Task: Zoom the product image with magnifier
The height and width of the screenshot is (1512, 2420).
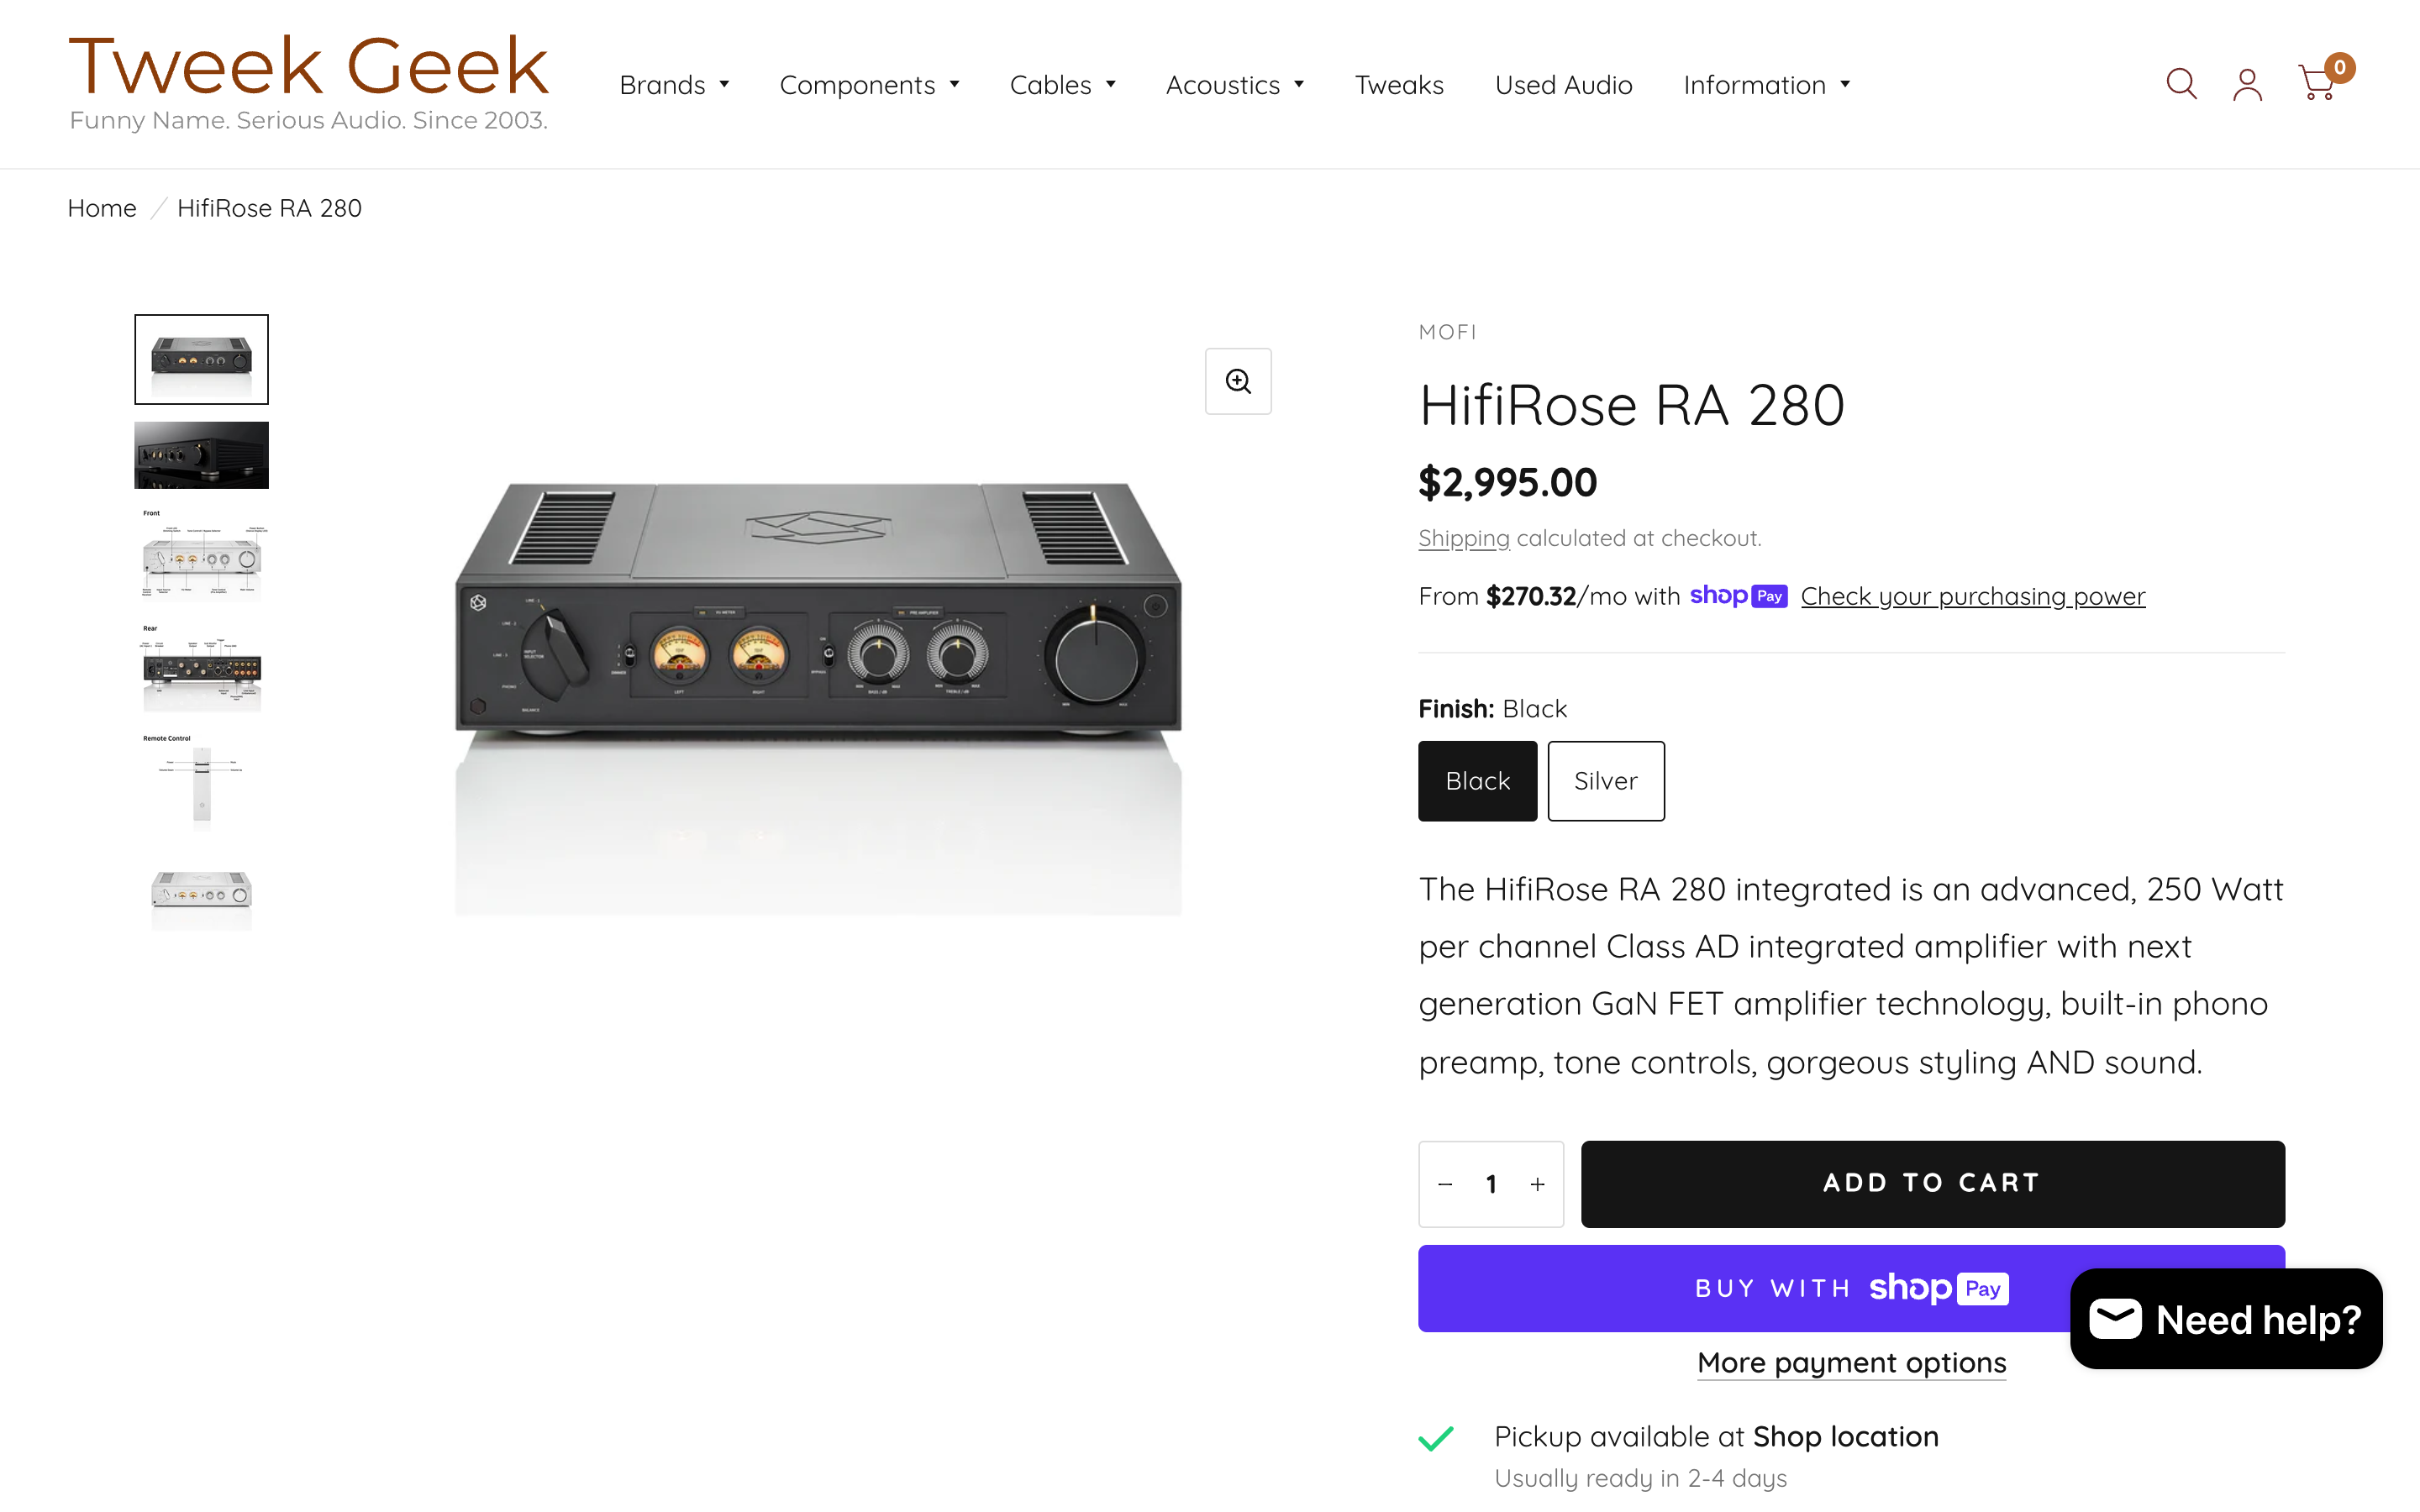Action: coord(1238,381)
